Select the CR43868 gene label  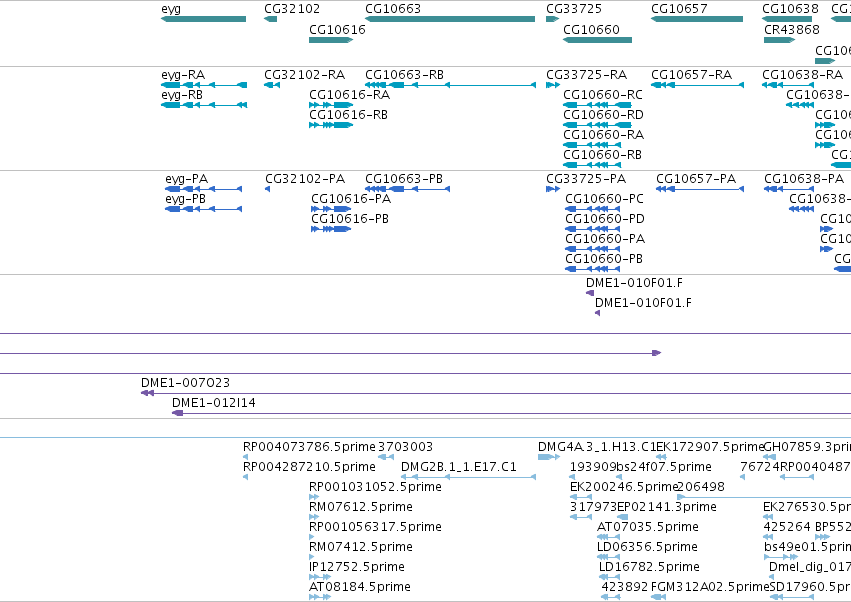792,29
